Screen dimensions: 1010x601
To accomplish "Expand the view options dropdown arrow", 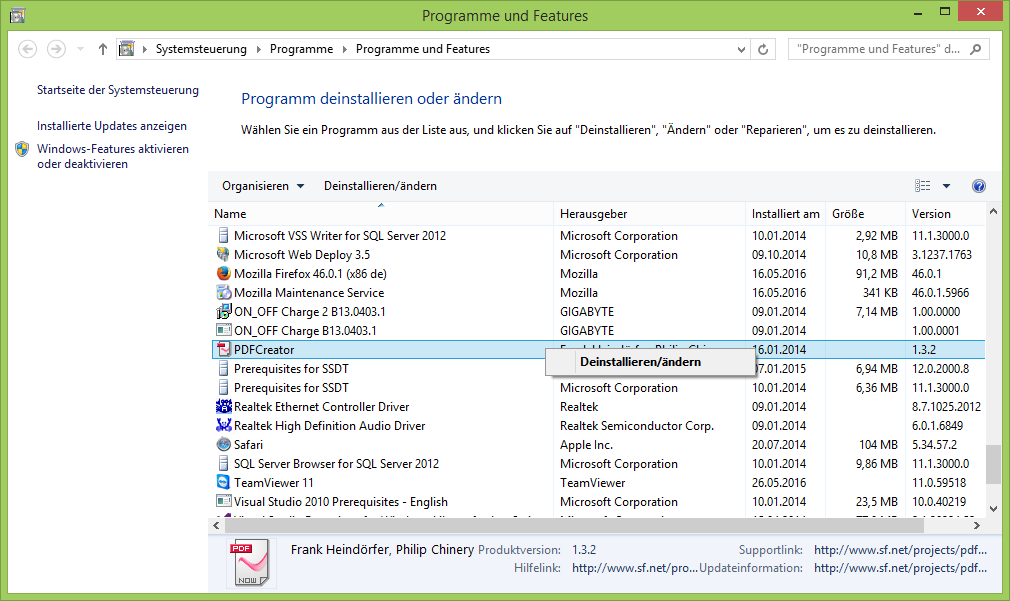I will pos(946,186).
